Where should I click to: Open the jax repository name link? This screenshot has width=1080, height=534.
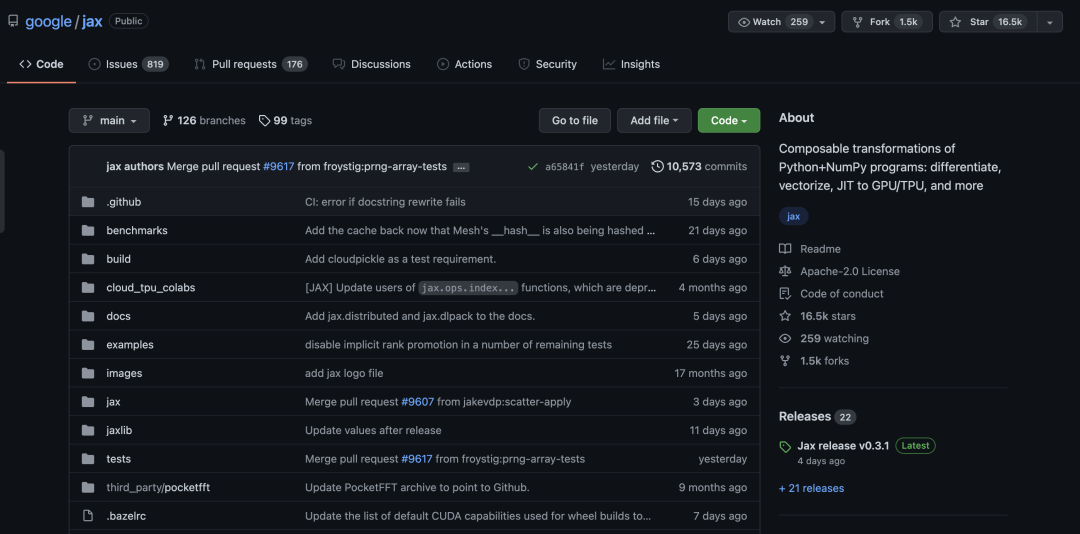[x=92, y=21]
